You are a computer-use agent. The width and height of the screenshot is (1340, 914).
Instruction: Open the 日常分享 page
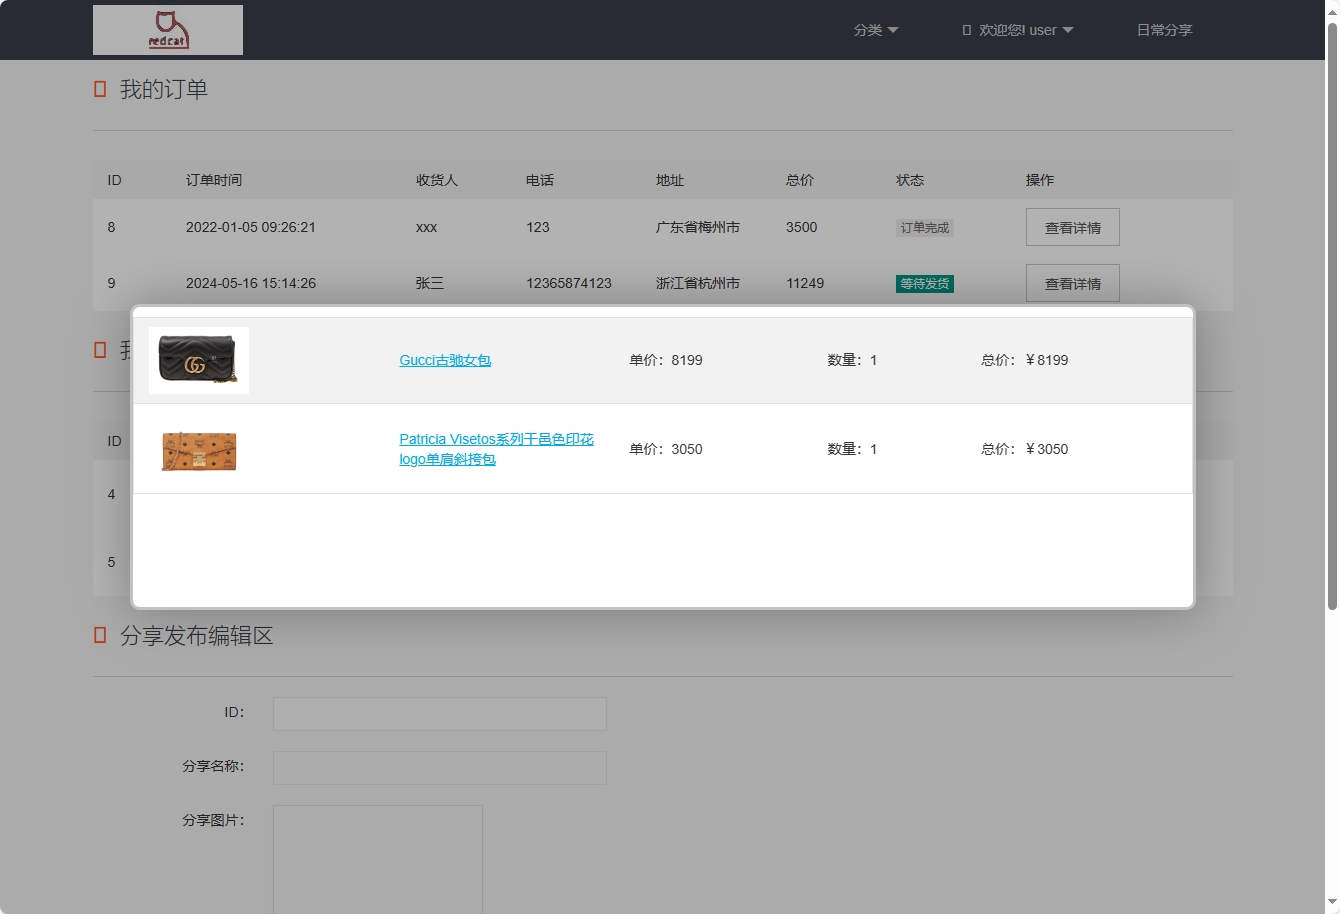[1164, 30]
